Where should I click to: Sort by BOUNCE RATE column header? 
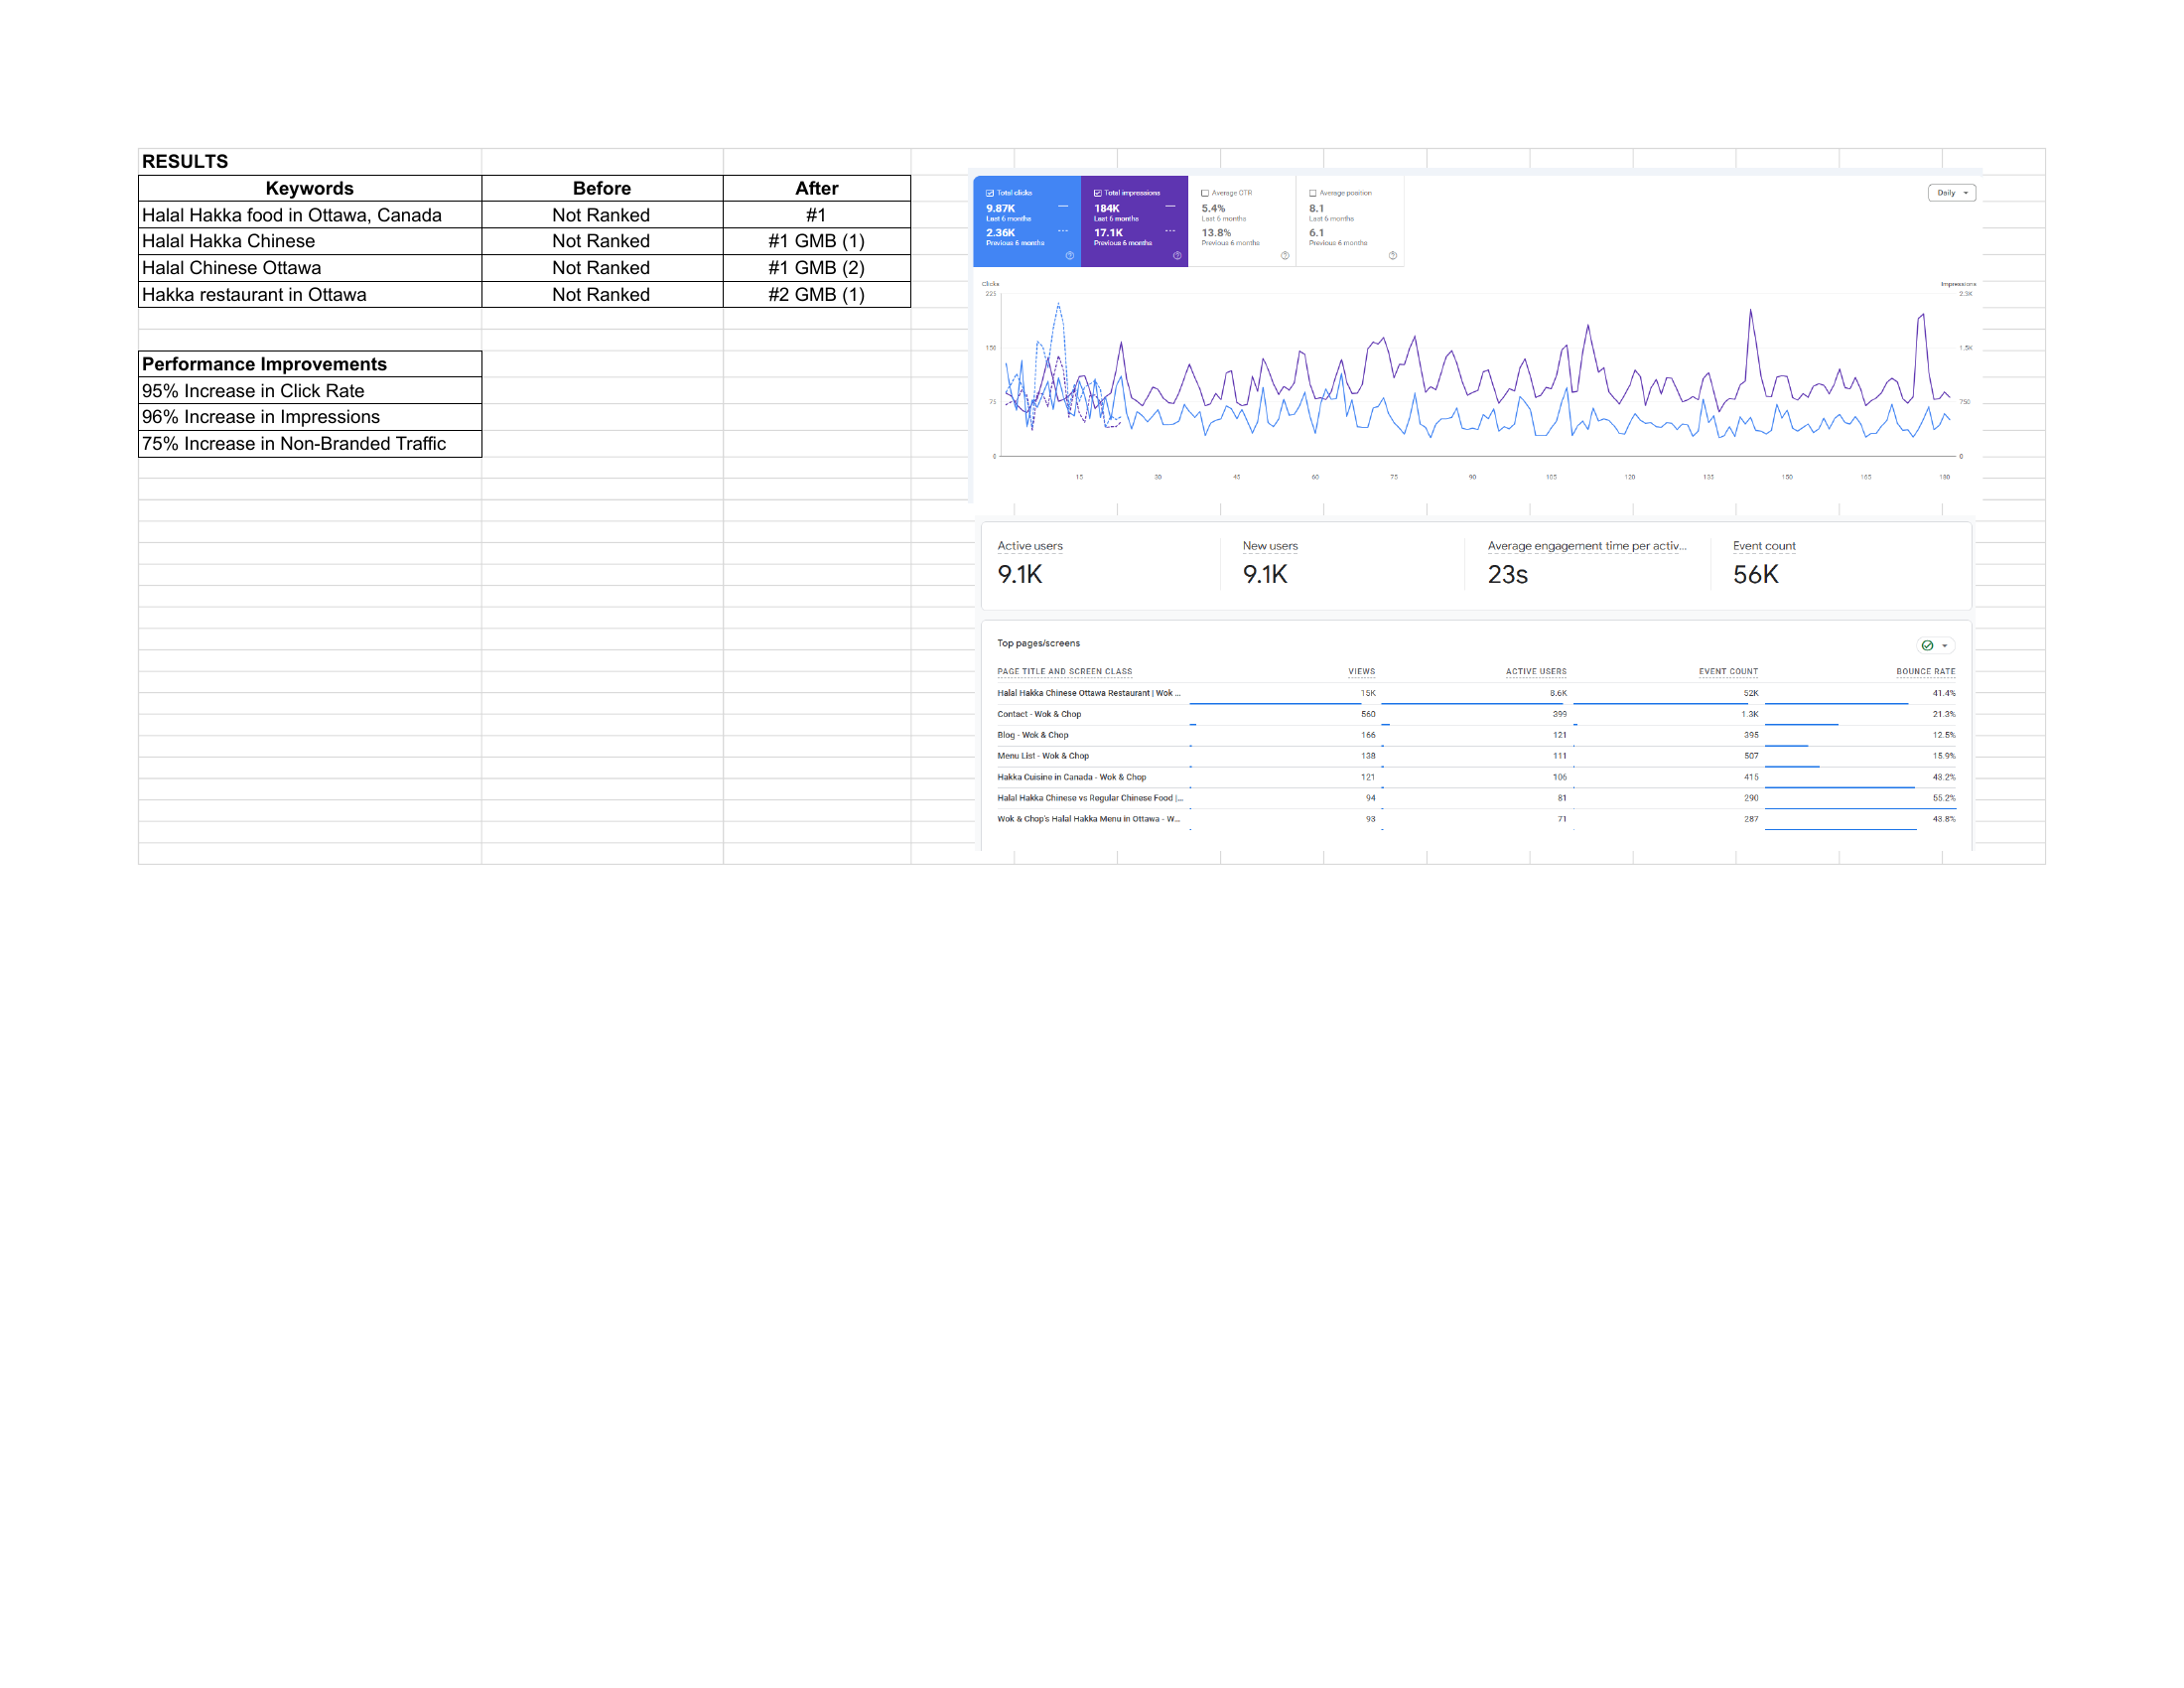click(1925, 672)
